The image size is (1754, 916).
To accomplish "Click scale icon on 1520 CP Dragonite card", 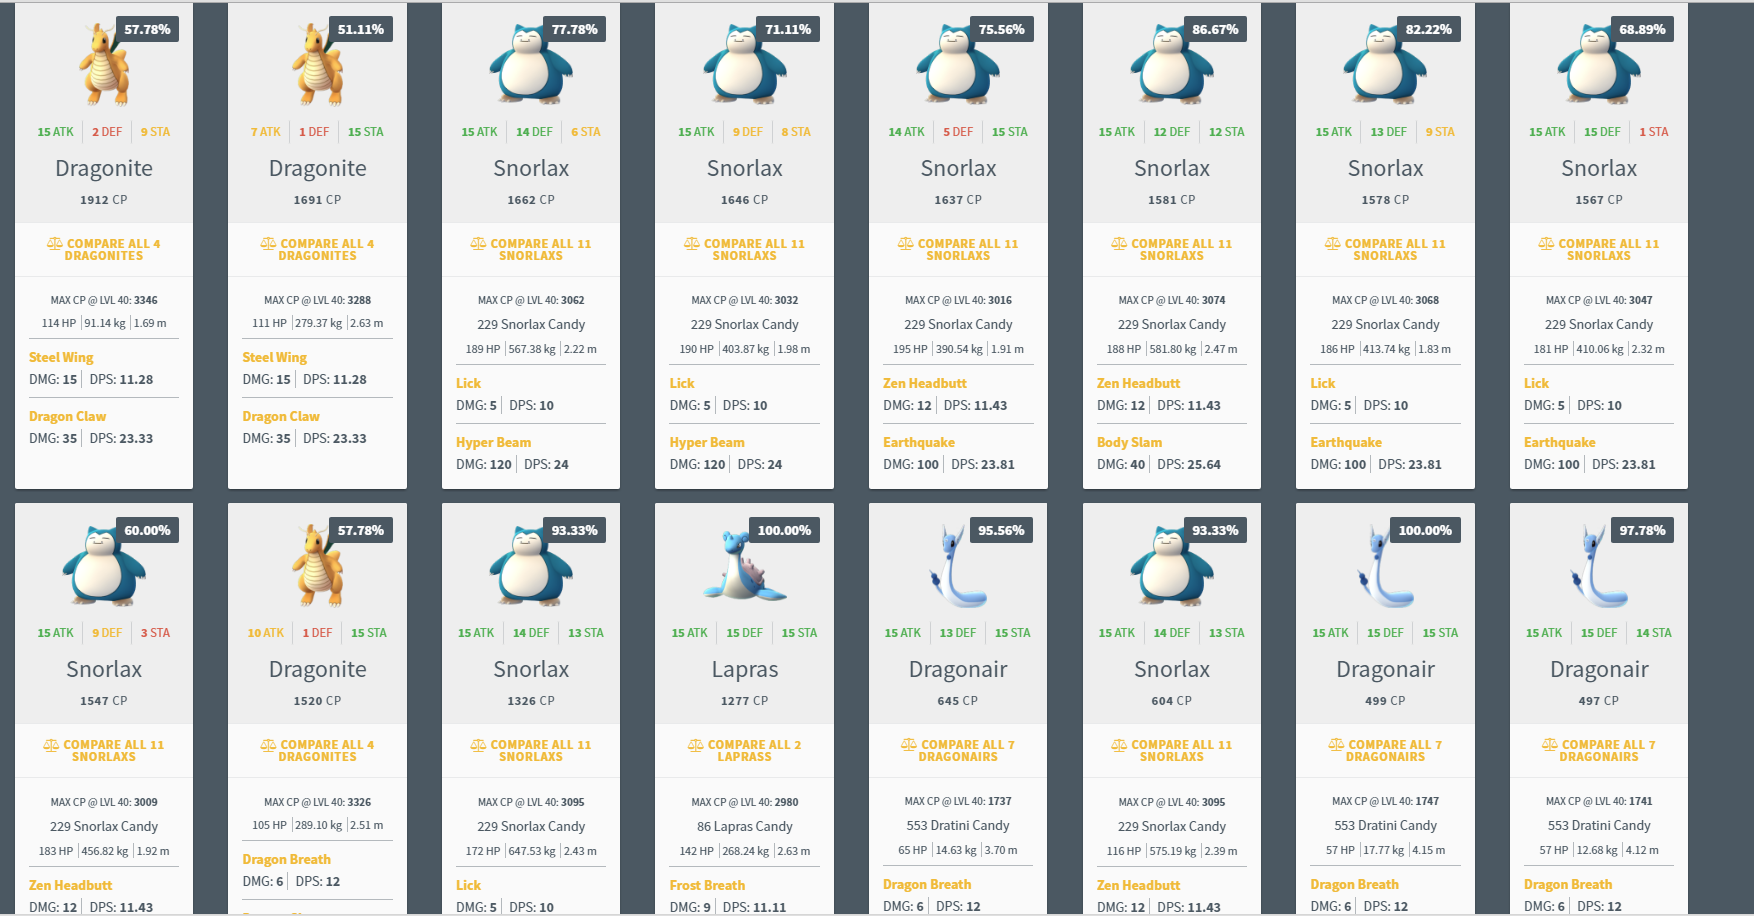I will point(268,745).
